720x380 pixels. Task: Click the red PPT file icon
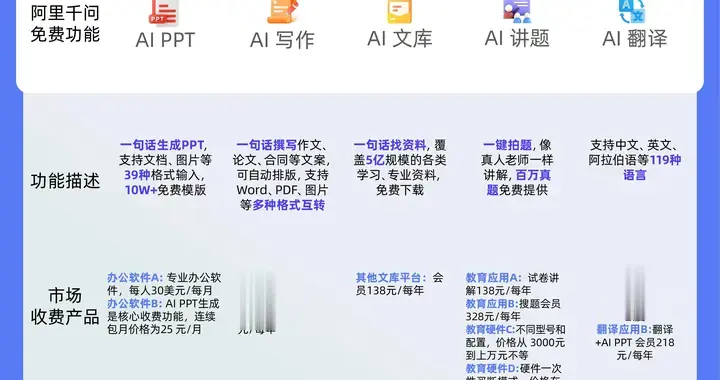pyautogui.click(x=164, y=13)
